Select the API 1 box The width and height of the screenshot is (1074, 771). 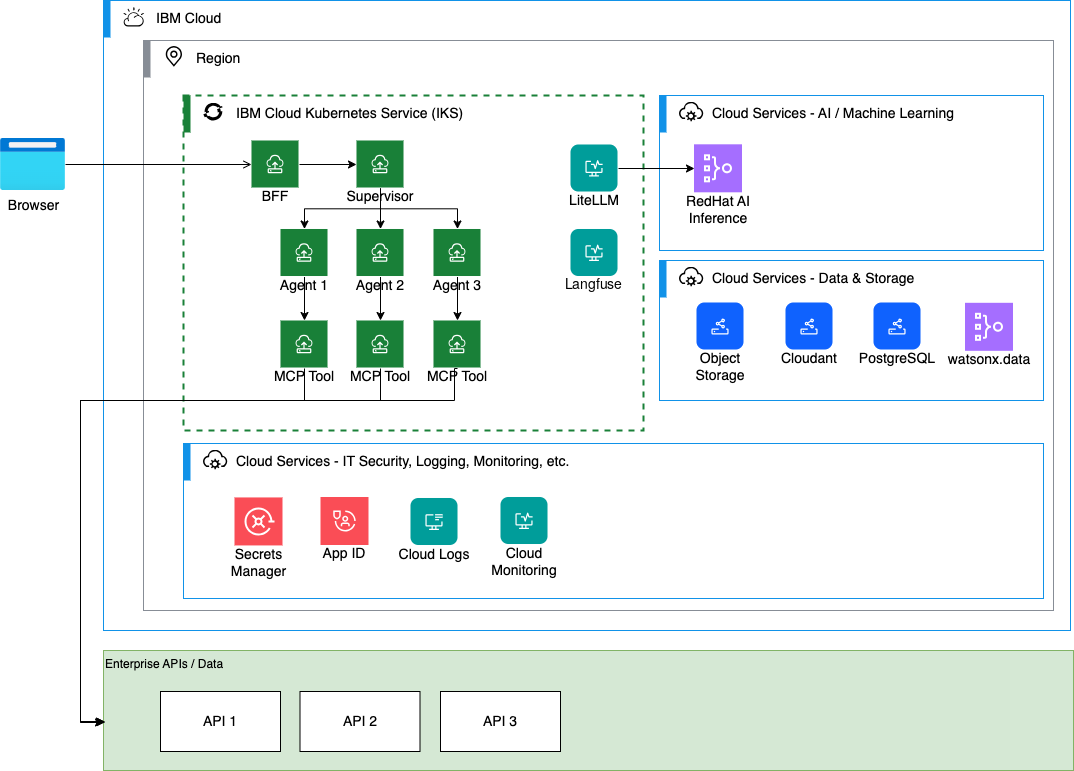click(x=221, y=721)
